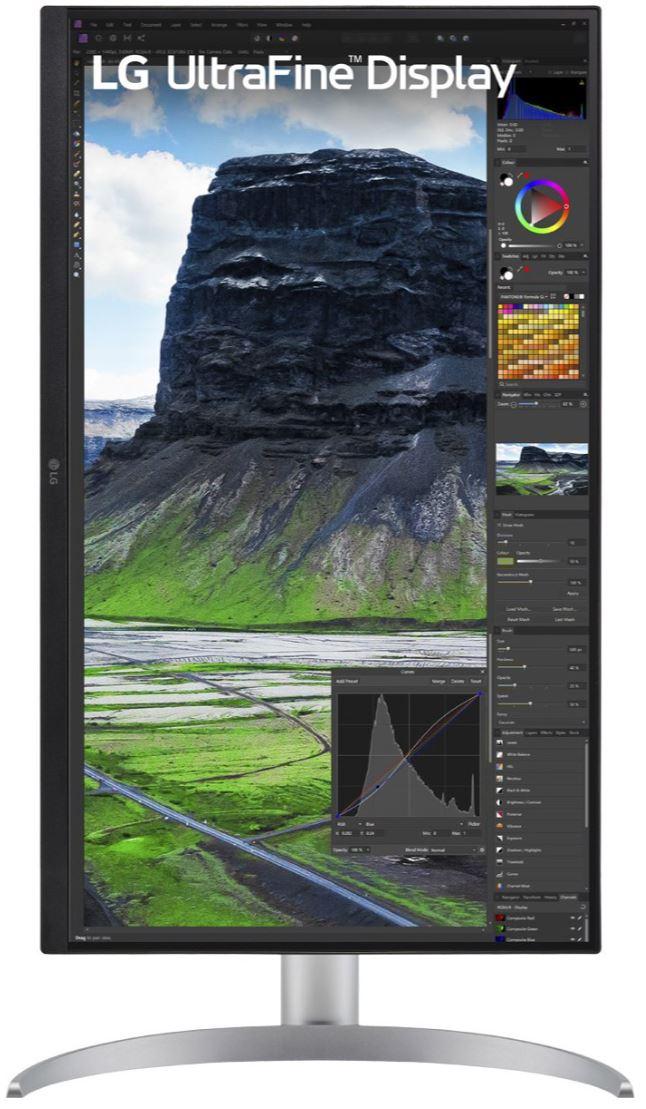Click the Shadows / Highlights adjustment icon

(x=500, y=850)
